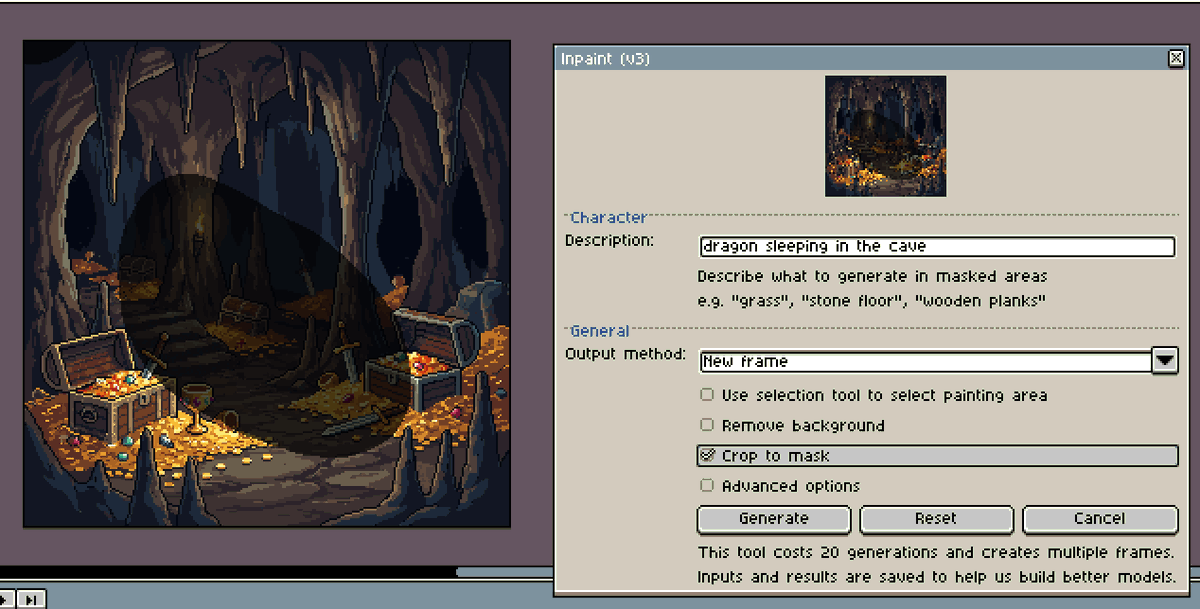Click the 'Output method:' label

click(x=625, y=355)
